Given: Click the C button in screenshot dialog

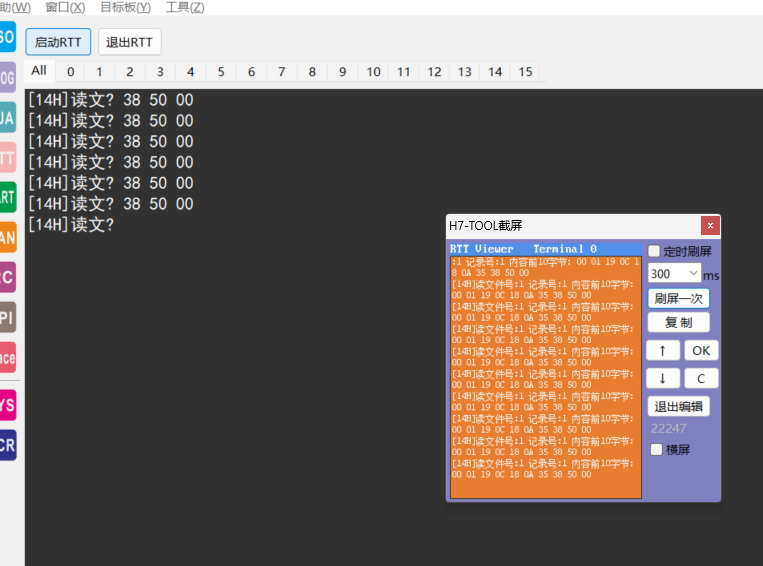Looking at the screenshot, I should [701, 378].
